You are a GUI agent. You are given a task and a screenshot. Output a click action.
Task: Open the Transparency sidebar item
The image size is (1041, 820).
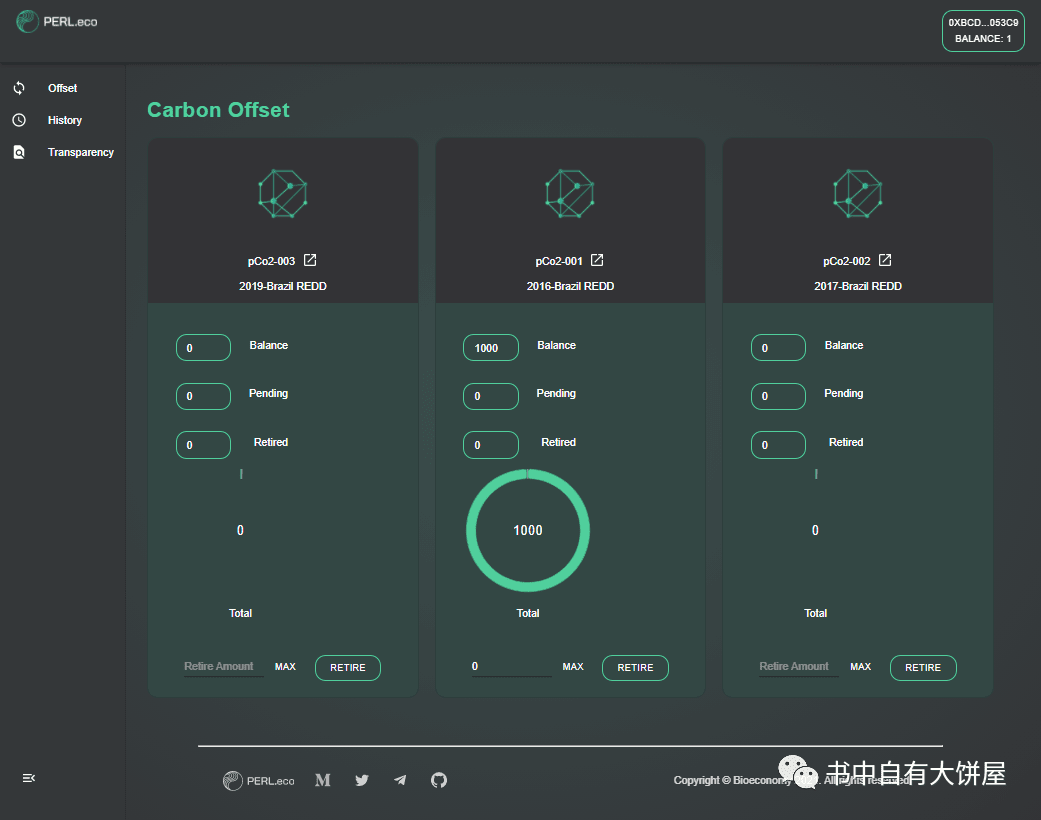pos(80,152)
